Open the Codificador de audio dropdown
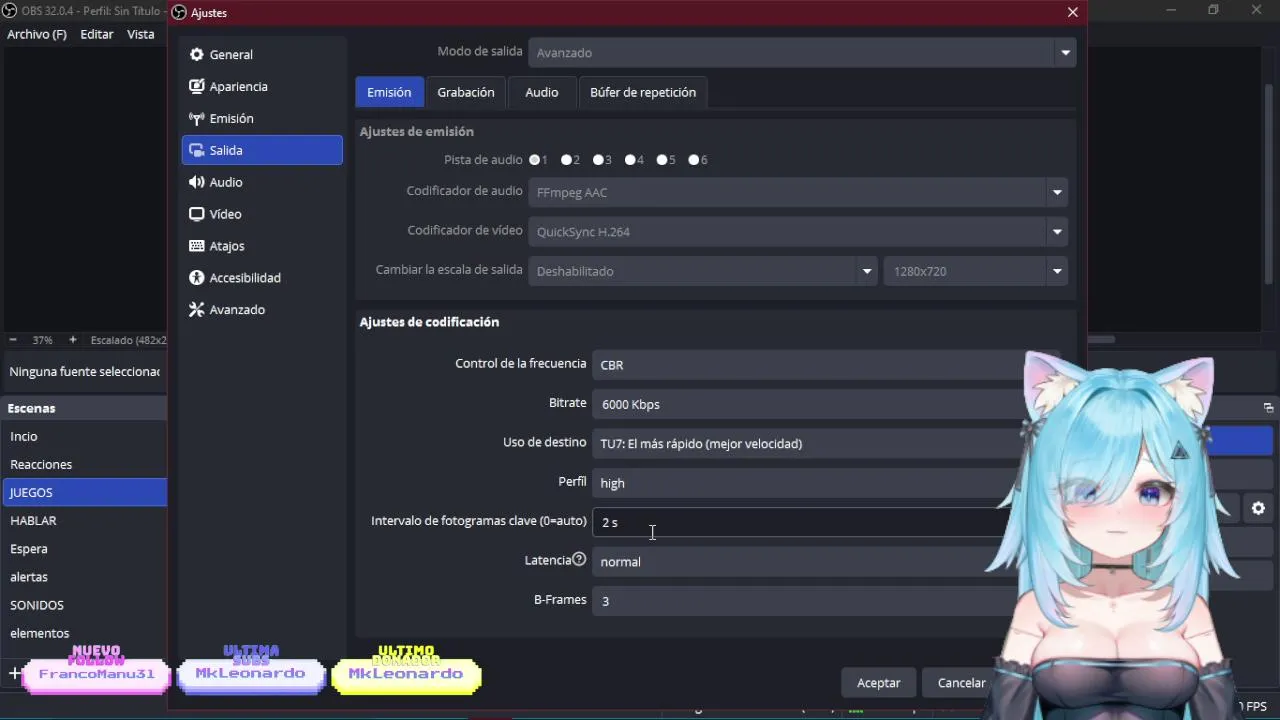Image resolution: width=1280 pixels, height=720 pixels. click(798, 192)
